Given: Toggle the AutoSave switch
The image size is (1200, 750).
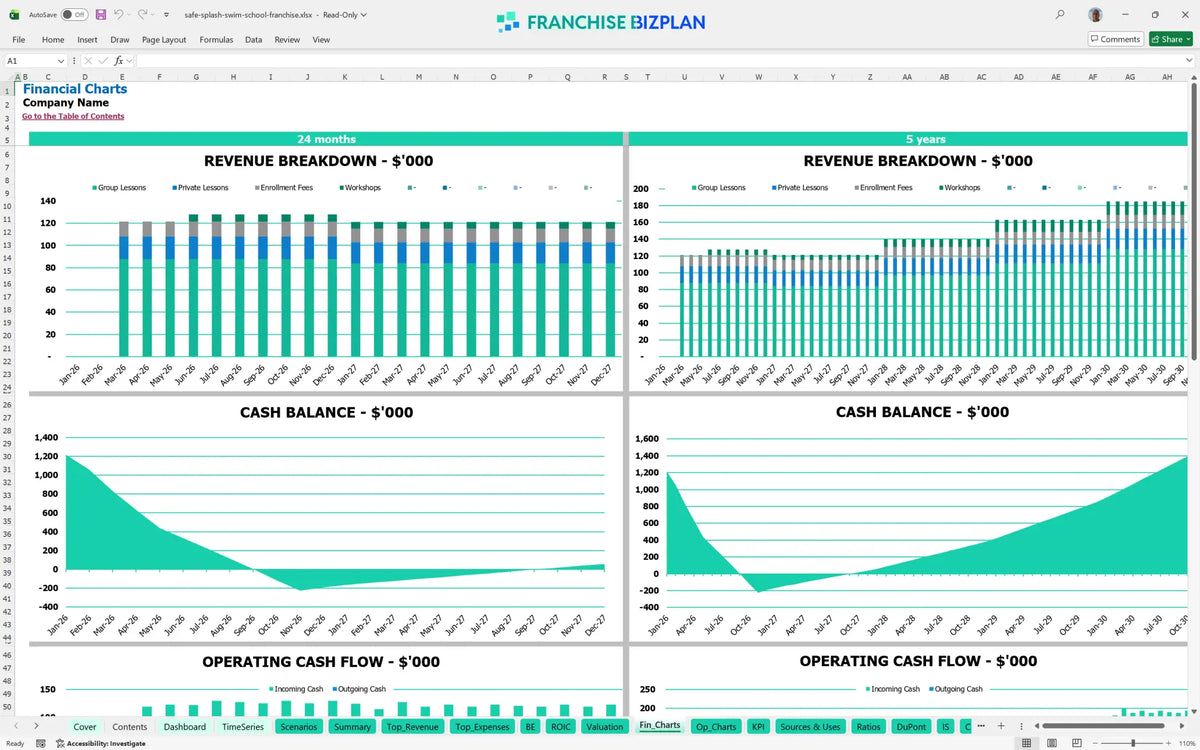Looking at the screenshot, I should tap(74, 15).
